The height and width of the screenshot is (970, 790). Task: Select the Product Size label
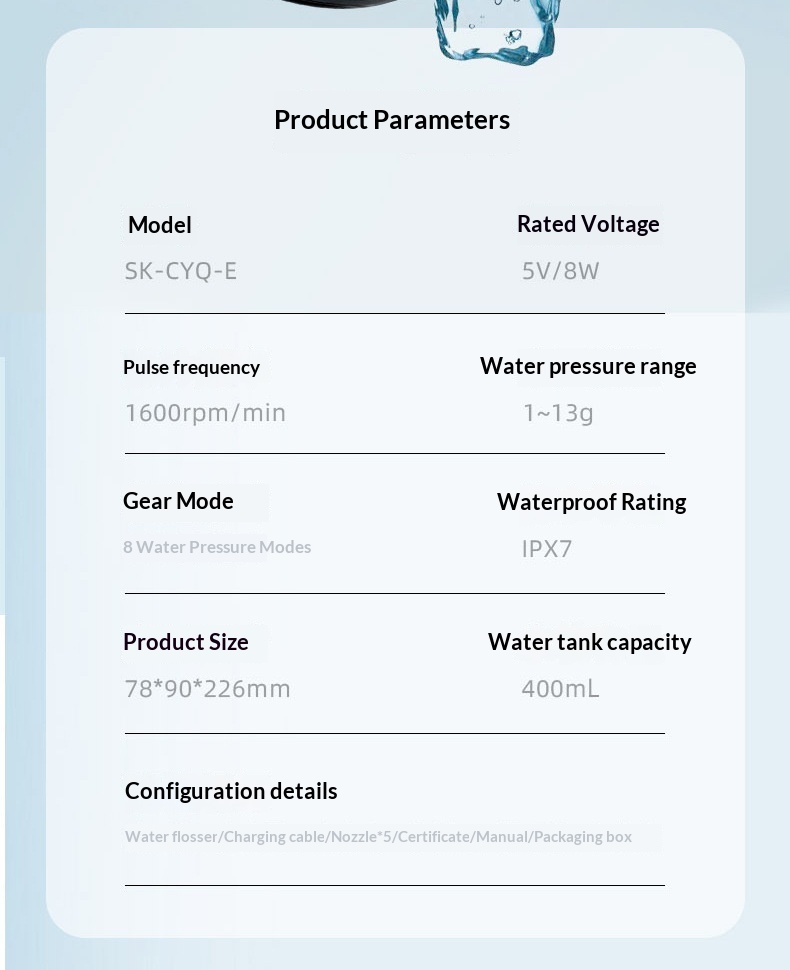pyautogui.click(x=186, y=642)
